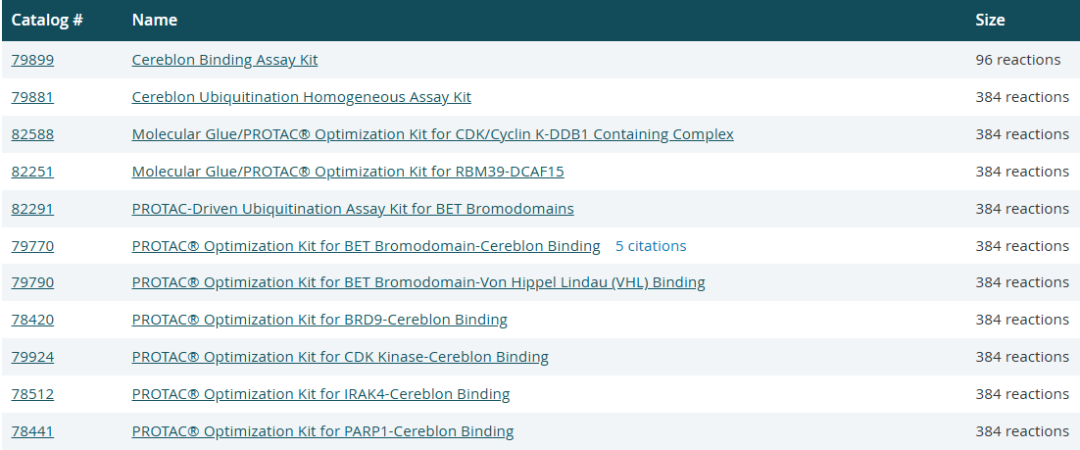Open PROTAC-Driven Ubiquitination Assay Kit link
1080x450 pixels.
(352, 209)
